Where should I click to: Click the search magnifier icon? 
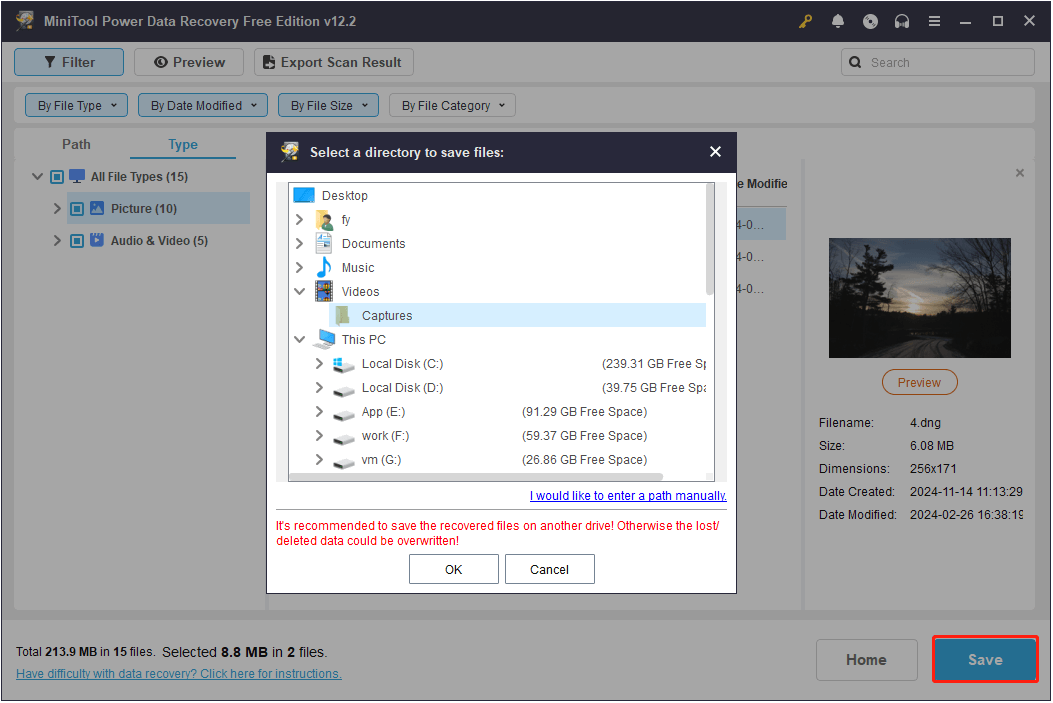pyautogui.click(x=855, y=62)
